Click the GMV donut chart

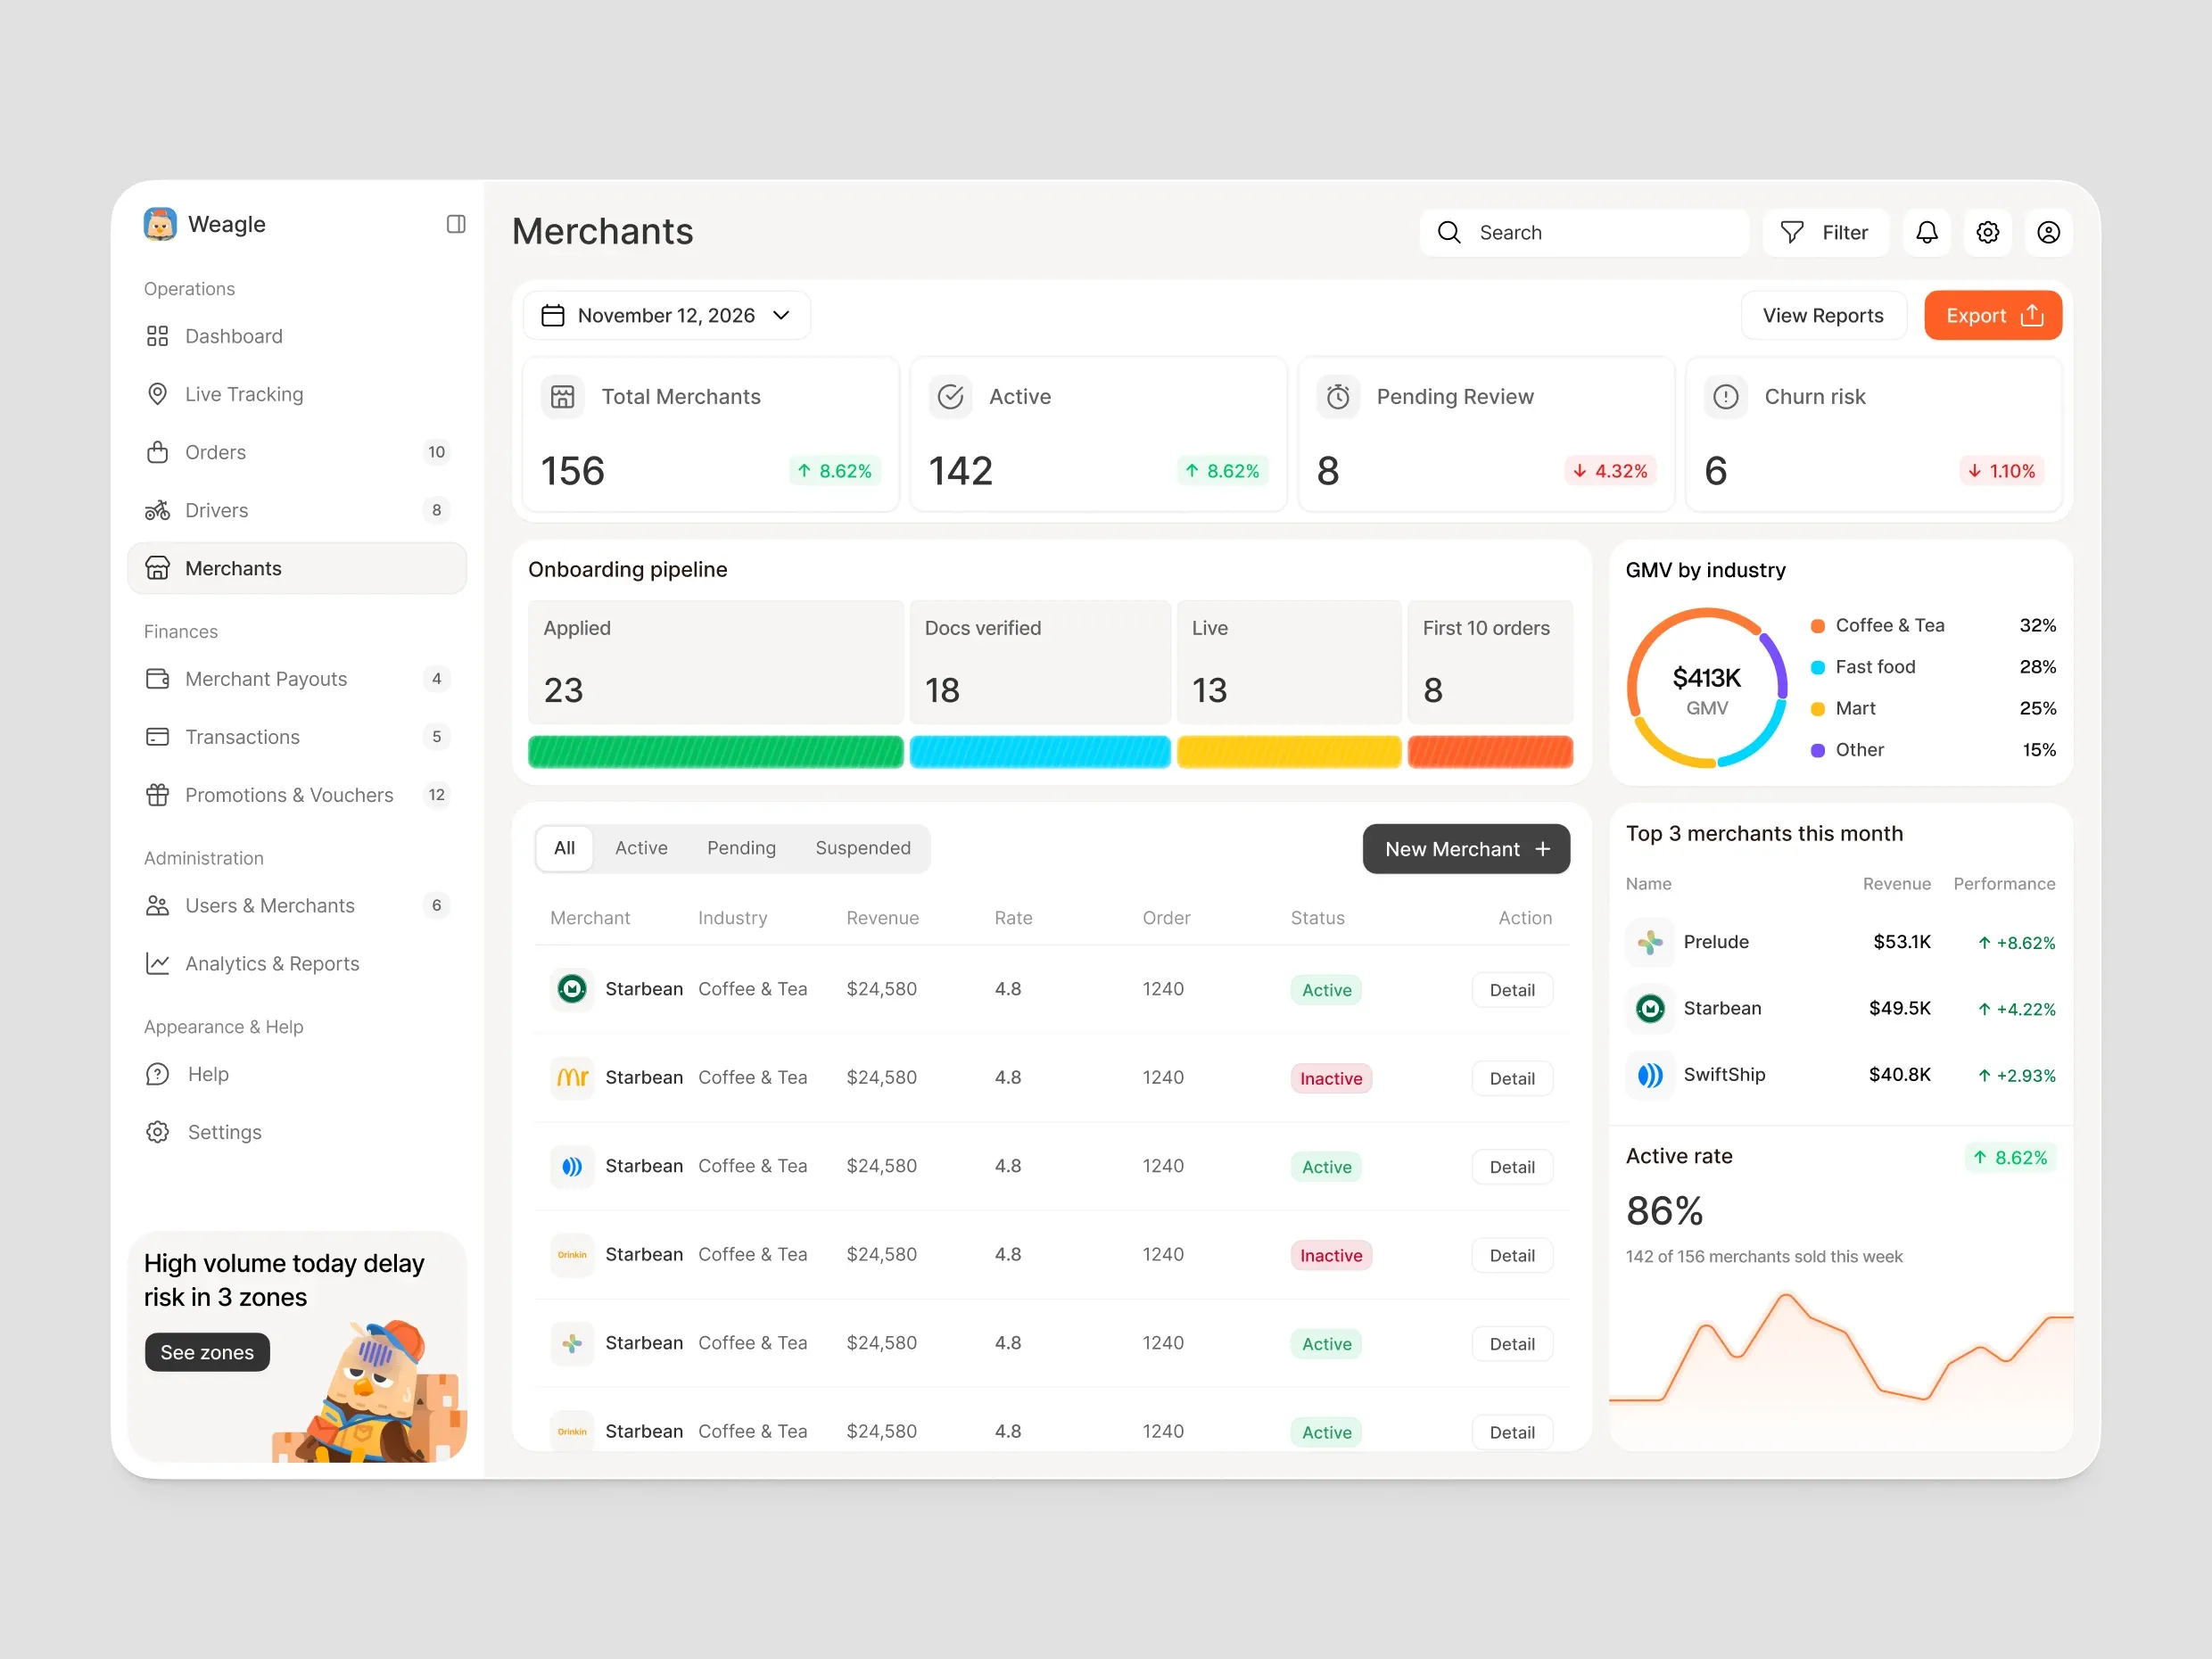(1707, 688)
